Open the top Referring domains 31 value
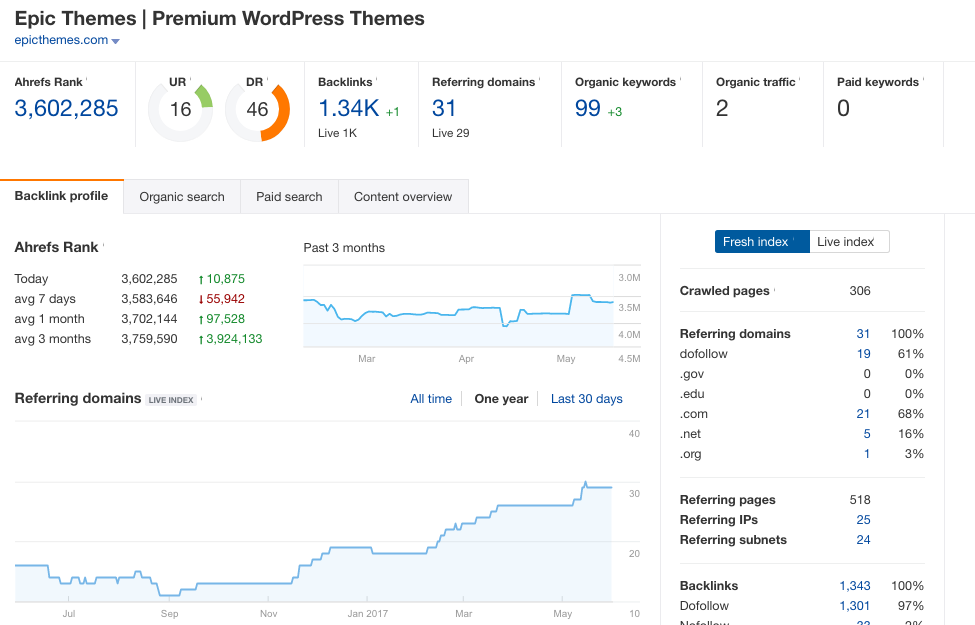Image resolution: width=975 pixels, height=625 pixels. point(444,108)
